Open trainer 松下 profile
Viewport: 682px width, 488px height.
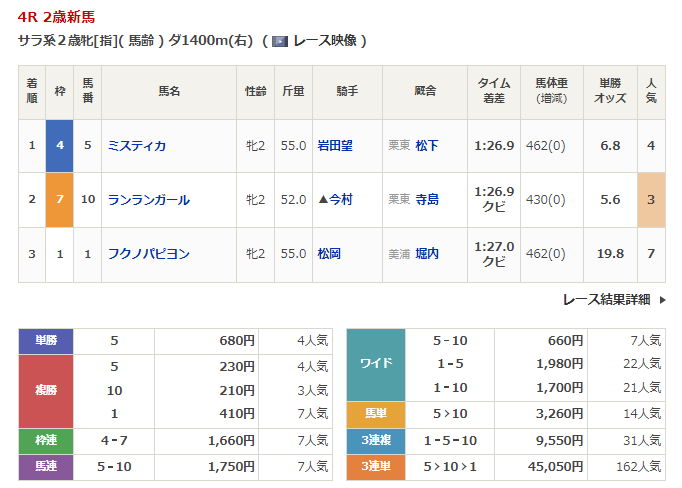pyautogui.click(x=427, y=146)
